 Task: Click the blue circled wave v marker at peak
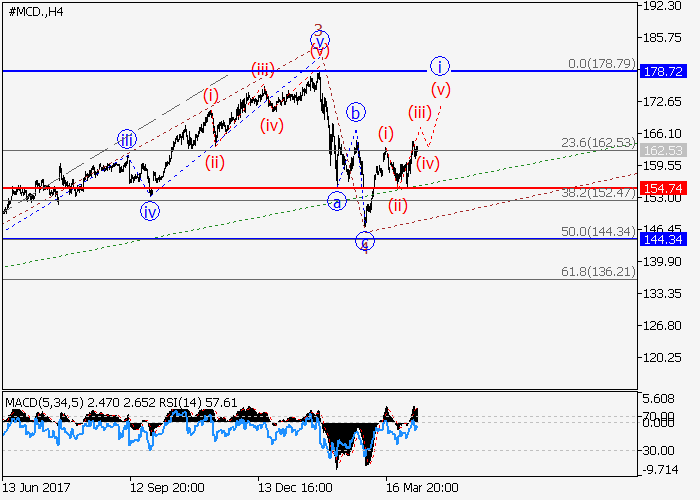click(319, 41)
